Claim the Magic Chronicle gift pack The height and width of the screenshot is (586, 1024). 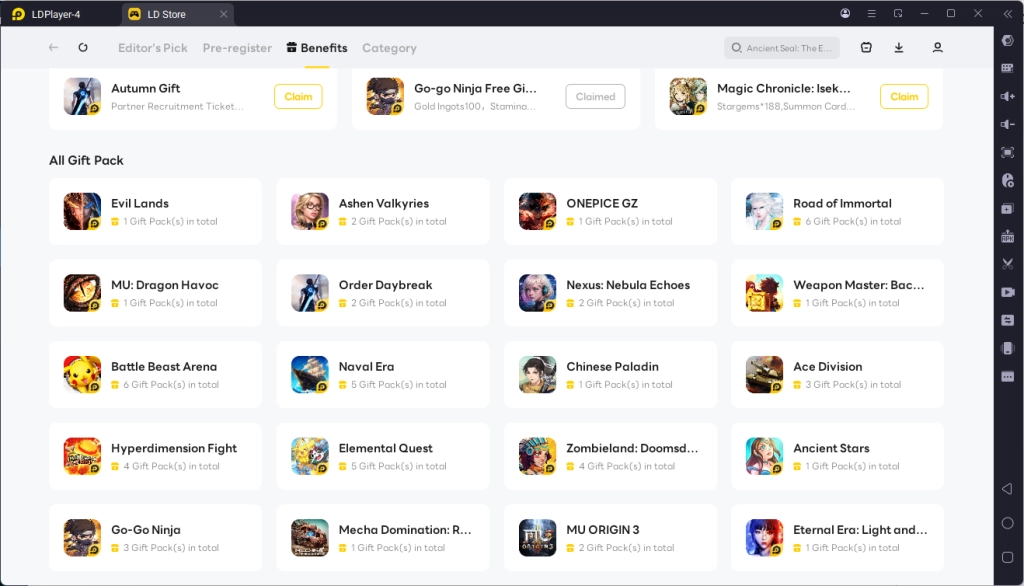(904, 97)
